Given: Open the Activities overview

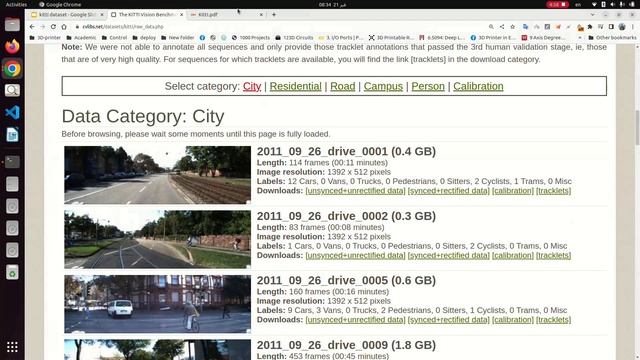Looking at the screenshot, I should tap(16, 4).
